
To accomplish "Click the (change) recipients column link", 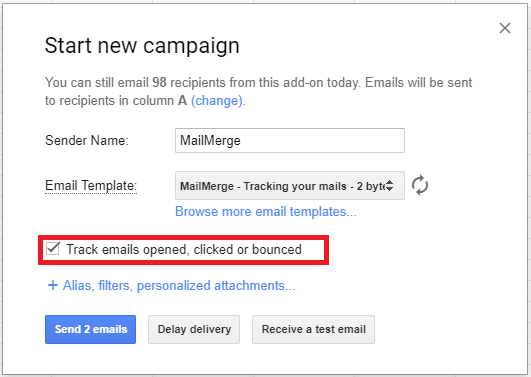I will [217, 101].
